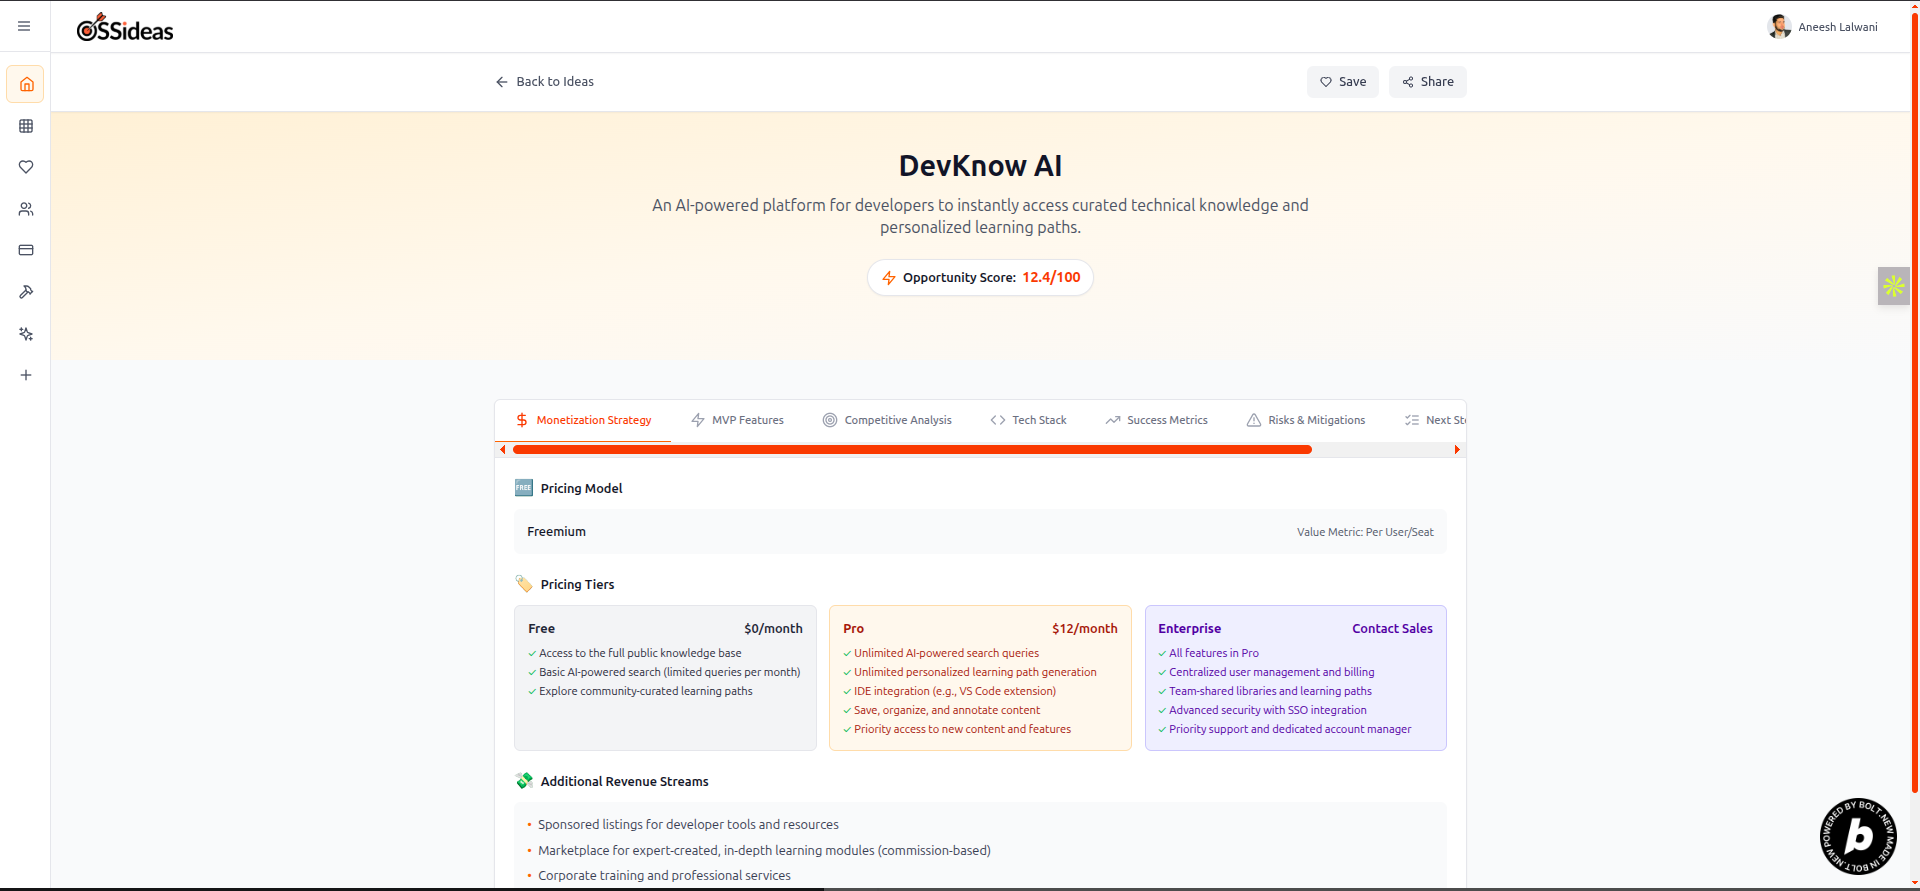Click 'Priority support and dedicated account manager'

coord(1290,729)
